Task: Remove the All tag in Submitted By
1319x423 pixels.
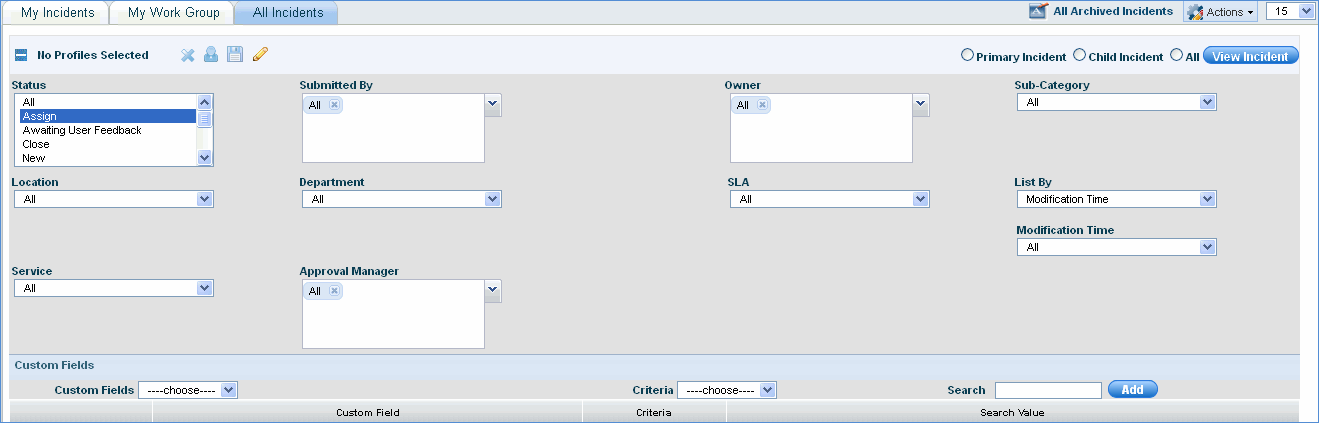Action: (334, 105)
